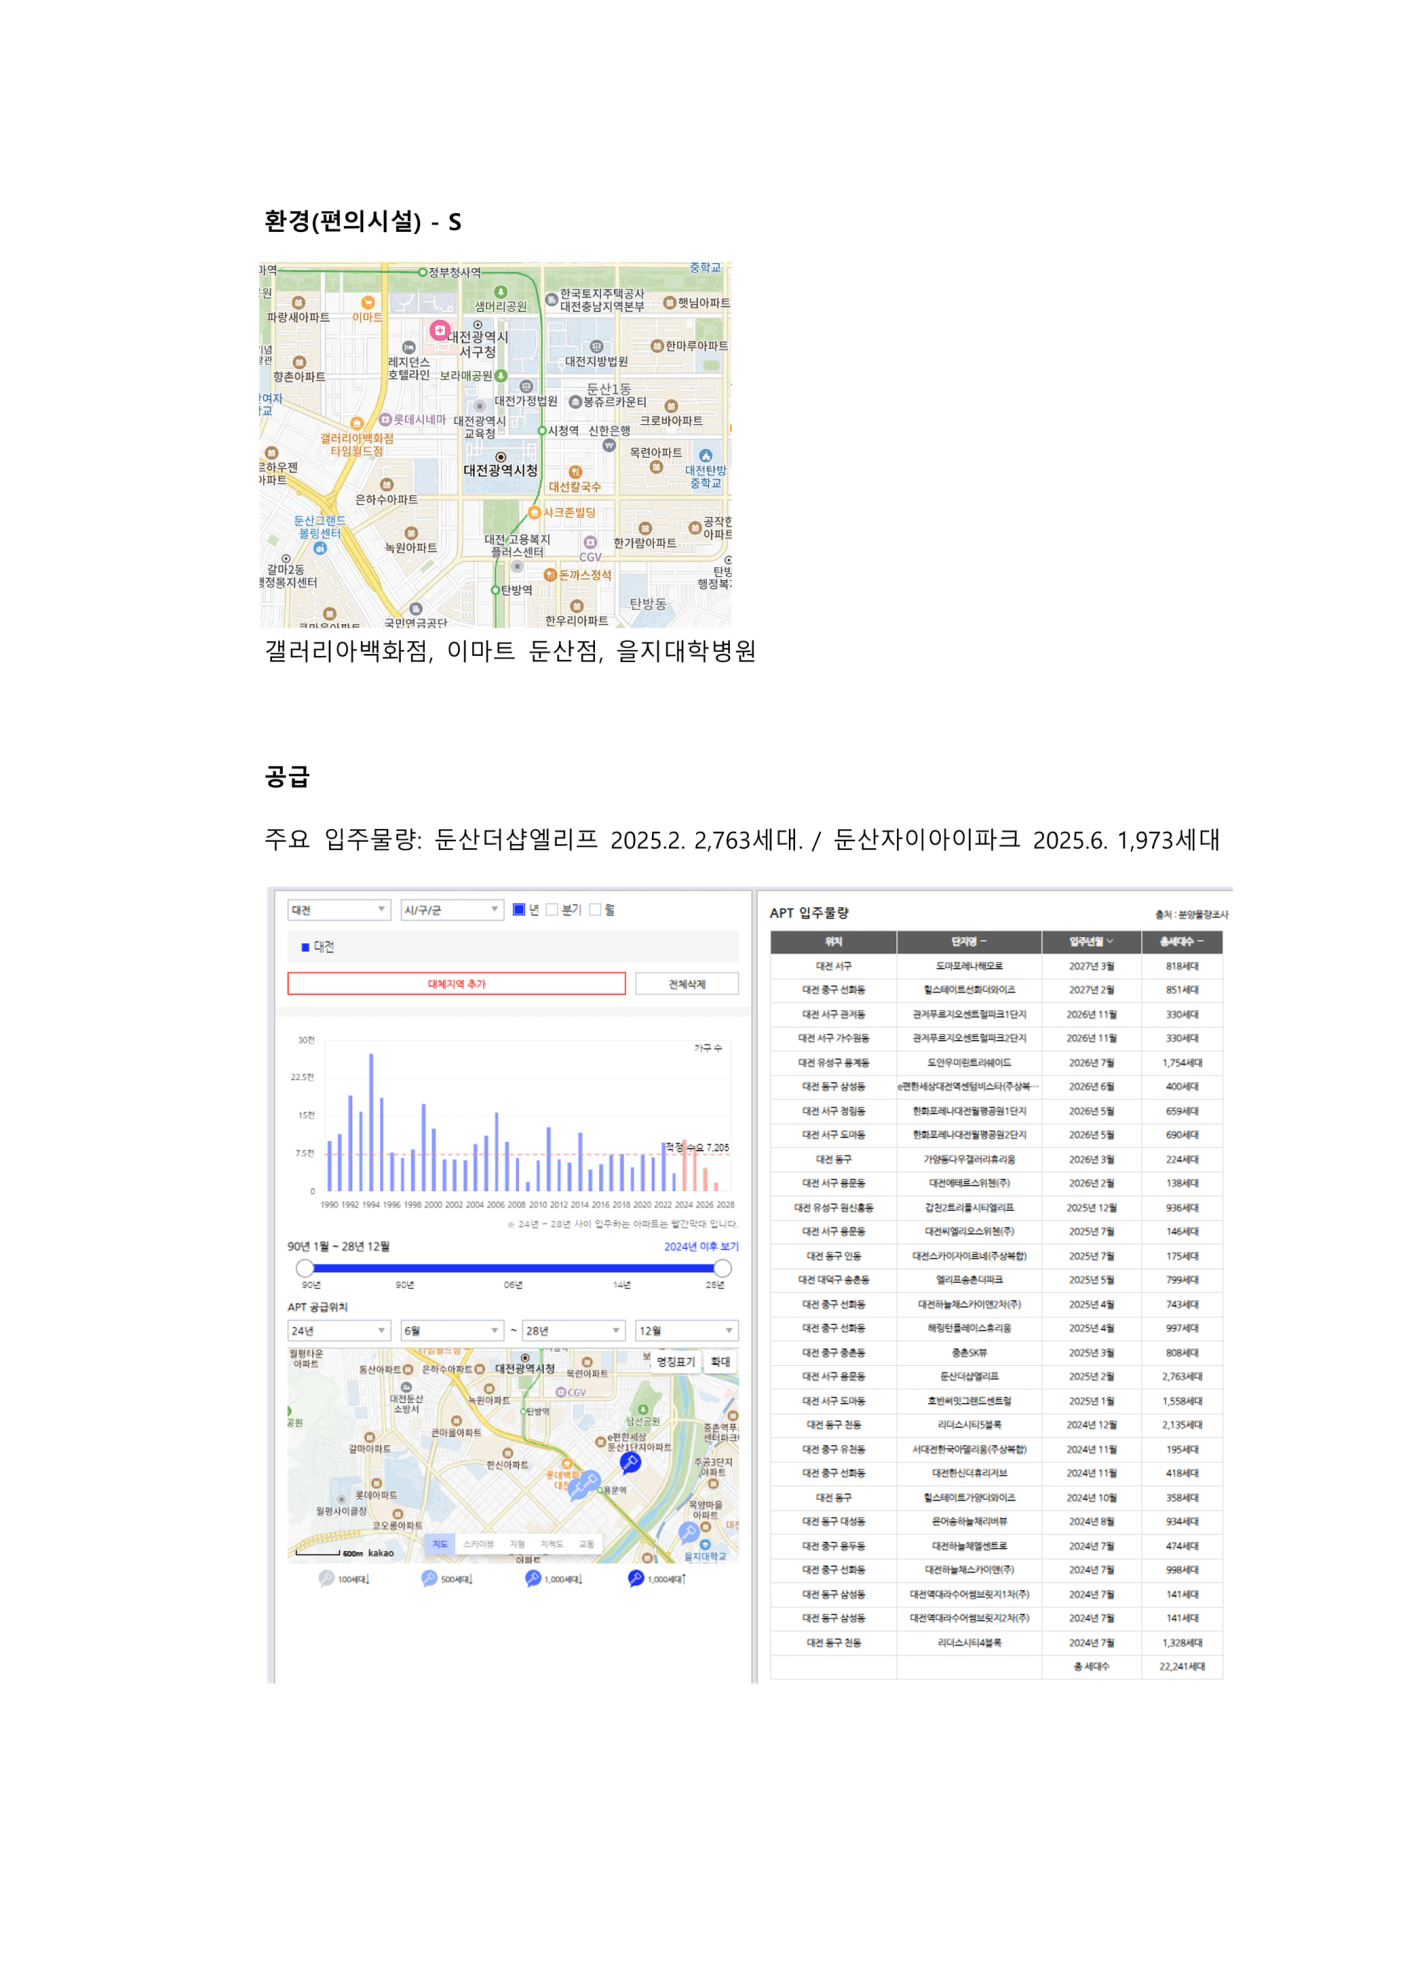Click the 명칭표기 map button
The width and height of the screenshot is (1403, 1983).
coord(675,1361)
